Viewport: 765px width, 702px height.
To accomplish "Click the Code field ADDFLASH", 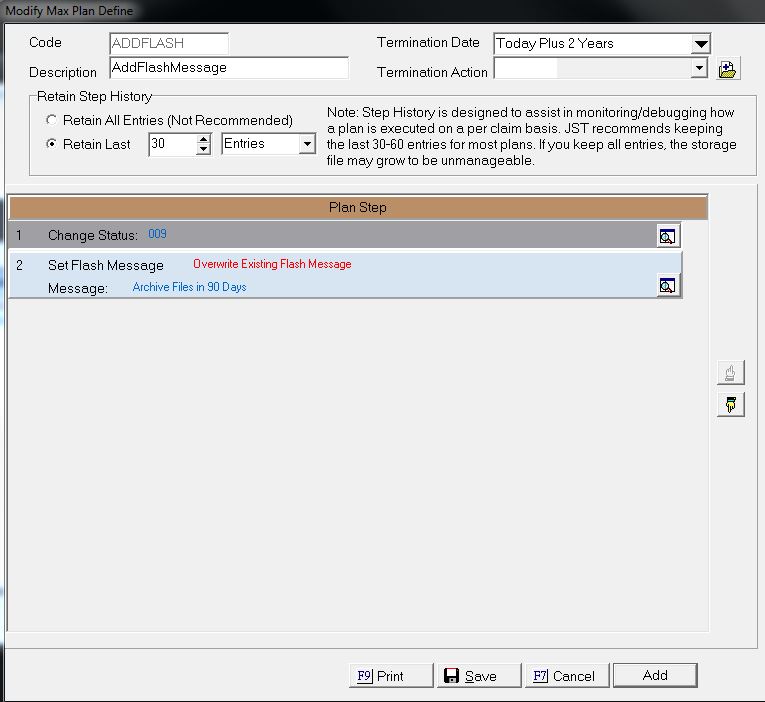I will 169,43.
